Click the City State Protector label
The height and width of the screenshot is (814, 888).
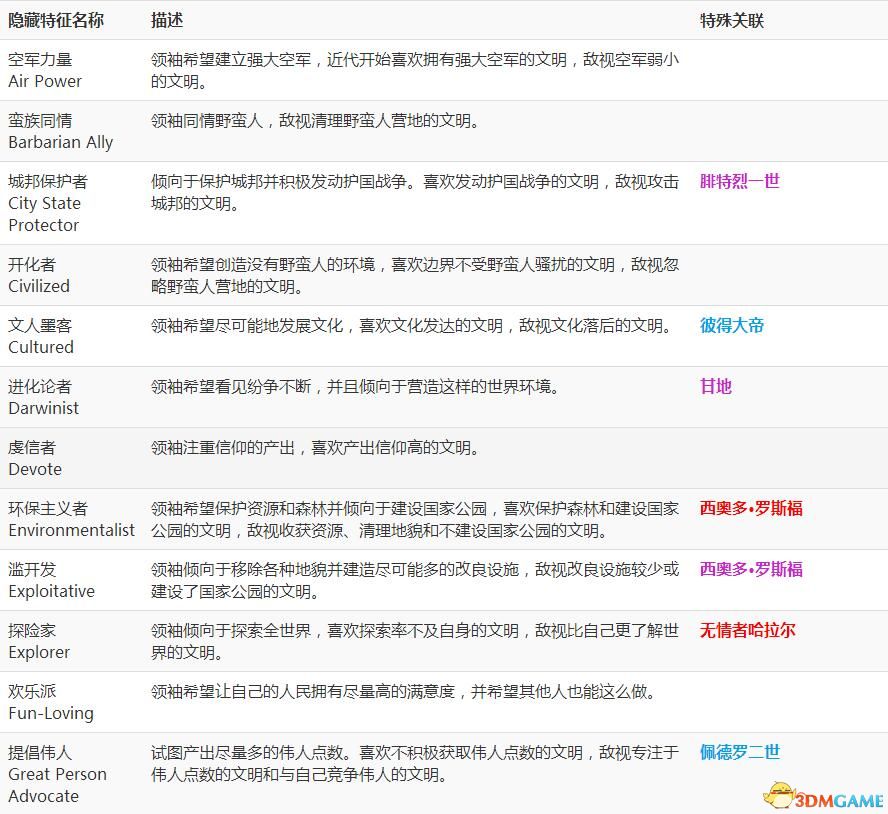coord(45,214)
